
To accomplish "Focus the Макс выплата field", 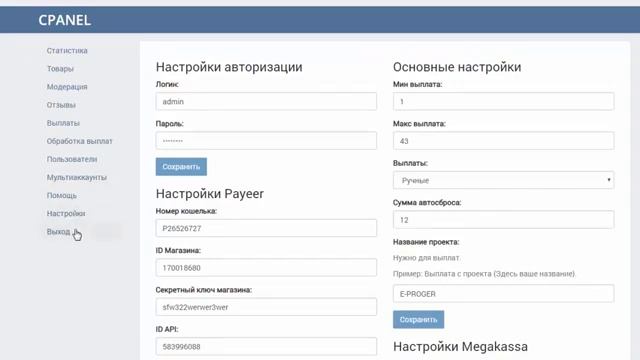I will [503, 141].
